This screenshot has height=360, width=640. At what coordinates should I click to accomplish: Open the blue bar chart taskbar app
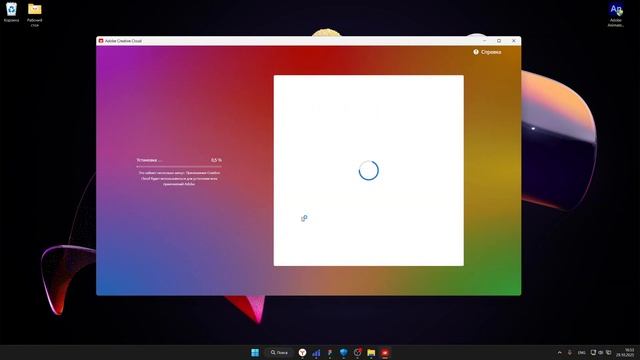(x=316, y=353)
